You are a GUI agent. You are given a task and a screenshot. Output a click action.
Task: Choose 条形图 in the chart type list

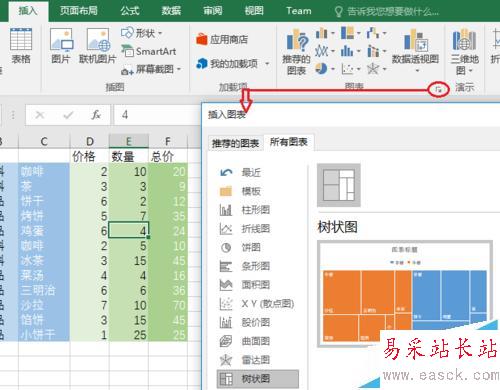[x=257, y=266]
